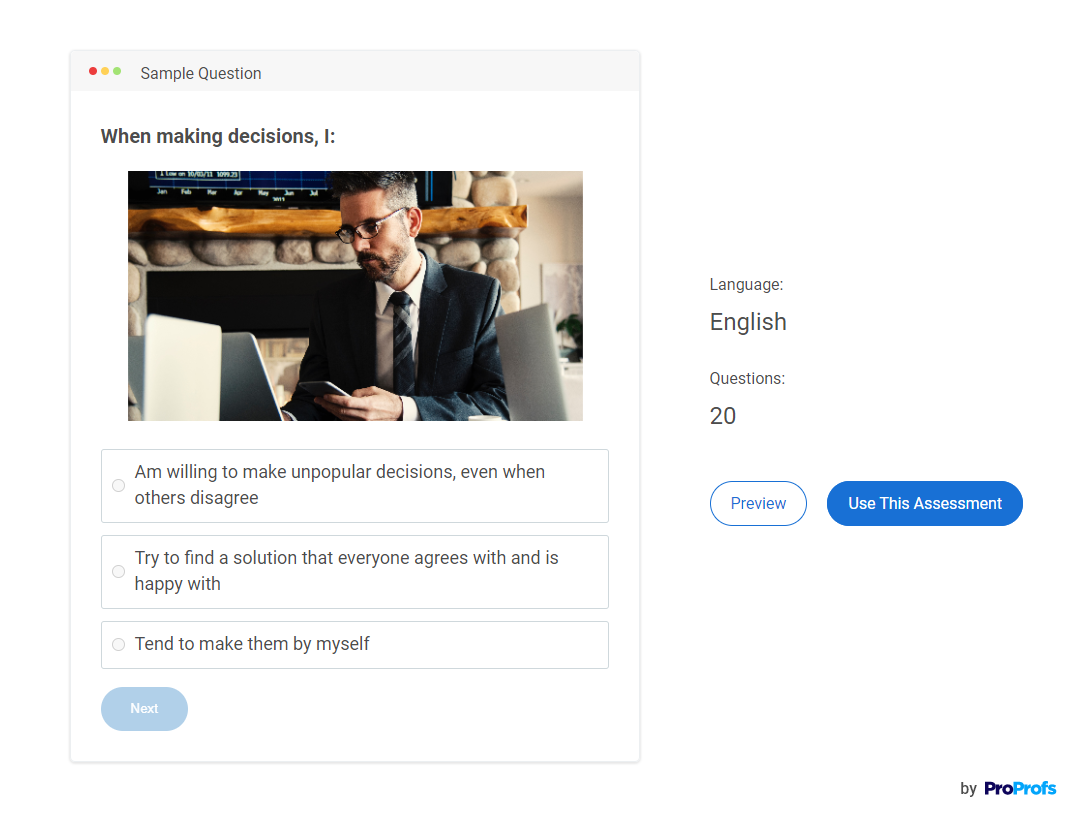Open the assessment Preview
1077x818 pixels.
(x=757, y=503)
